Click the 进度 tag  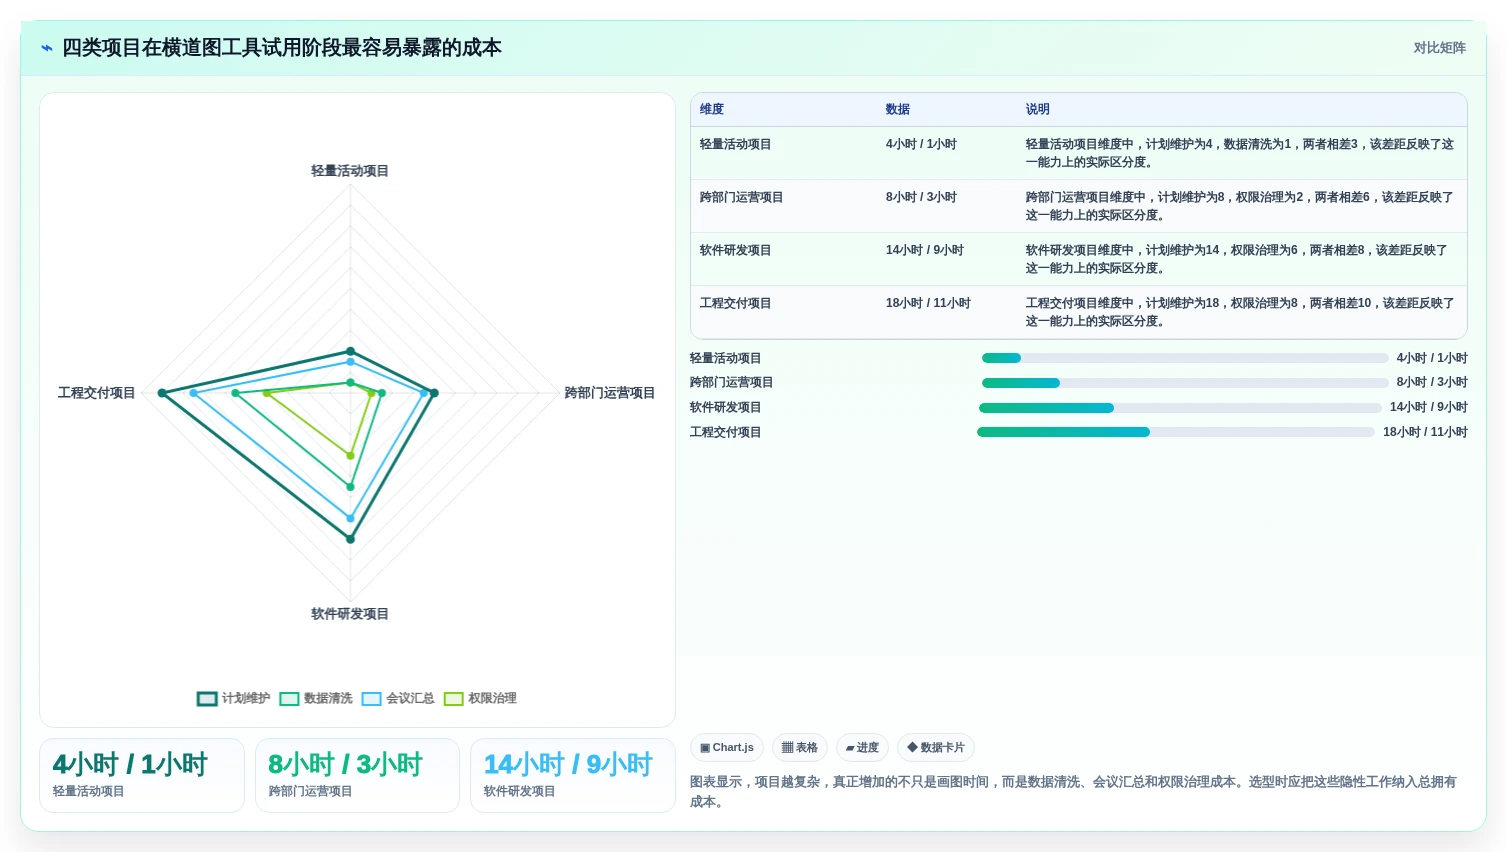click(x=862, y=748)
